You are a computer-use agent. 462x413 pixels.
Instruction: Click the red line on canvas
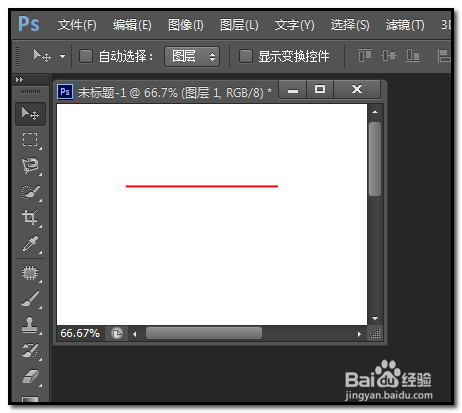click(x=202, y=186)
